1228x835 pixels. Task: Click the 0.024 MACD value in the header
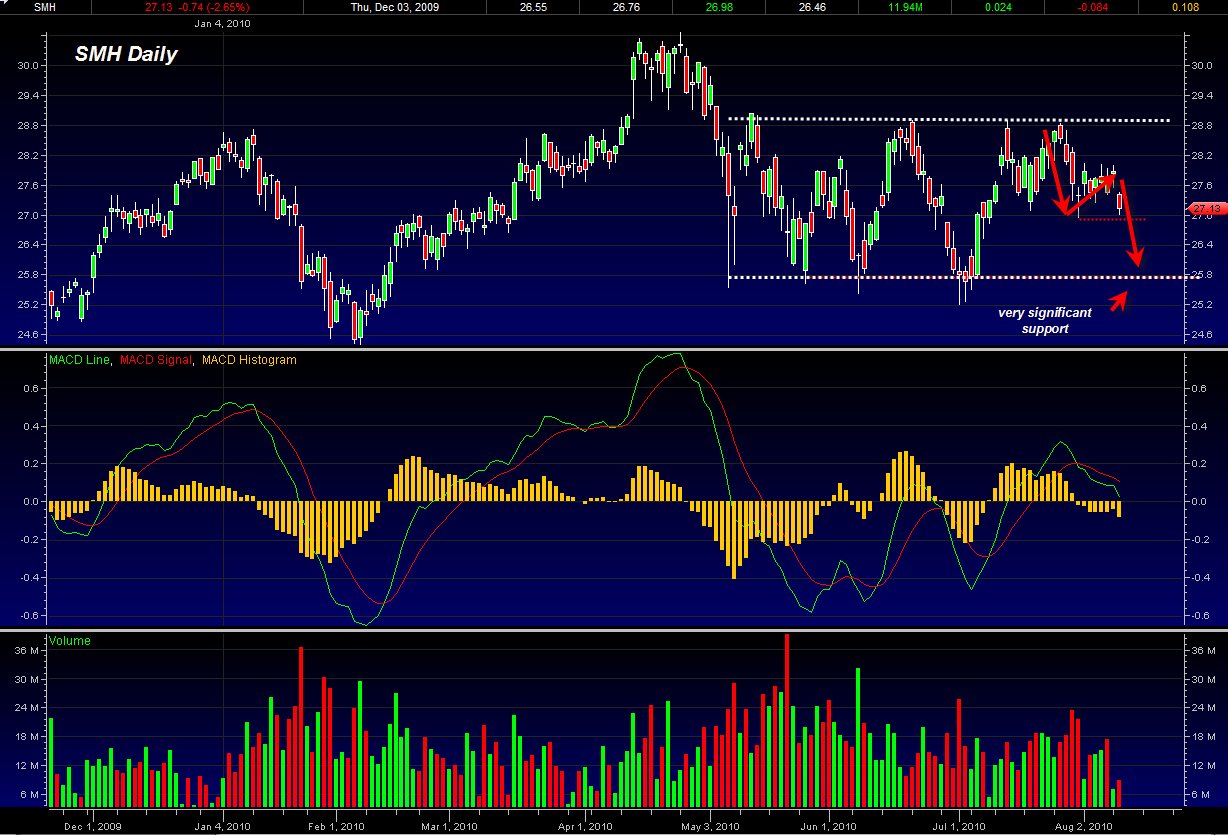998,7
